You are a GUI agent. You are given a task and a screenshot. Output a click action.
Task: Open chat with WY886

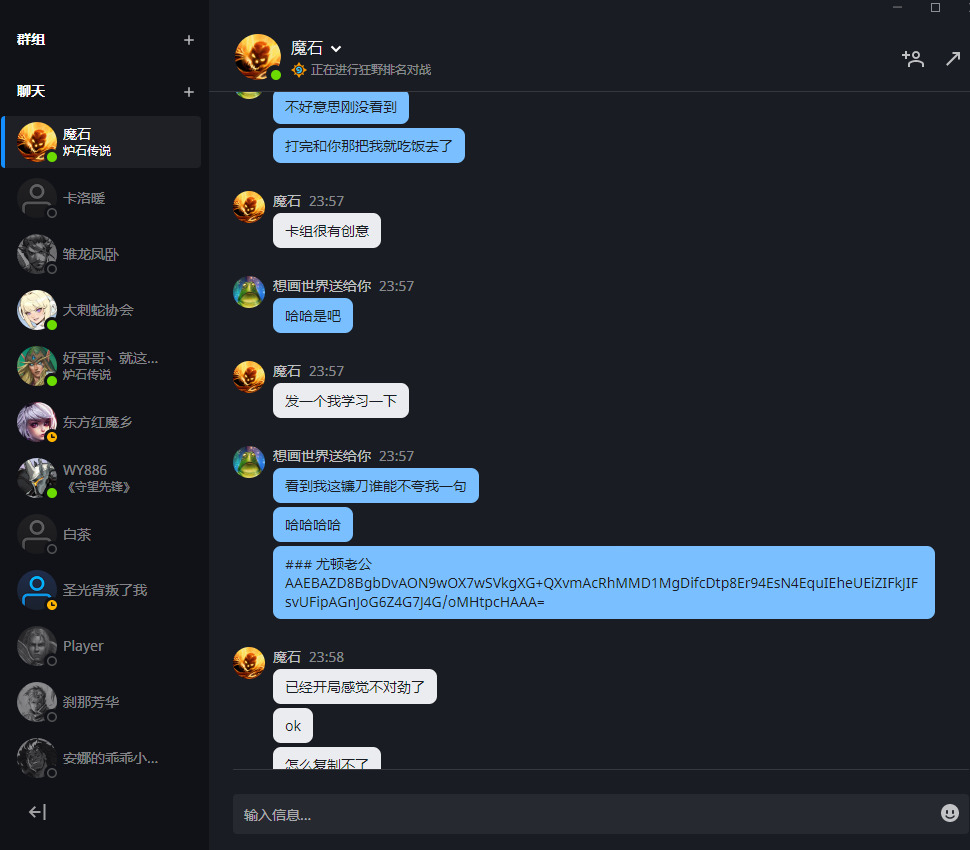click(102, 478)
